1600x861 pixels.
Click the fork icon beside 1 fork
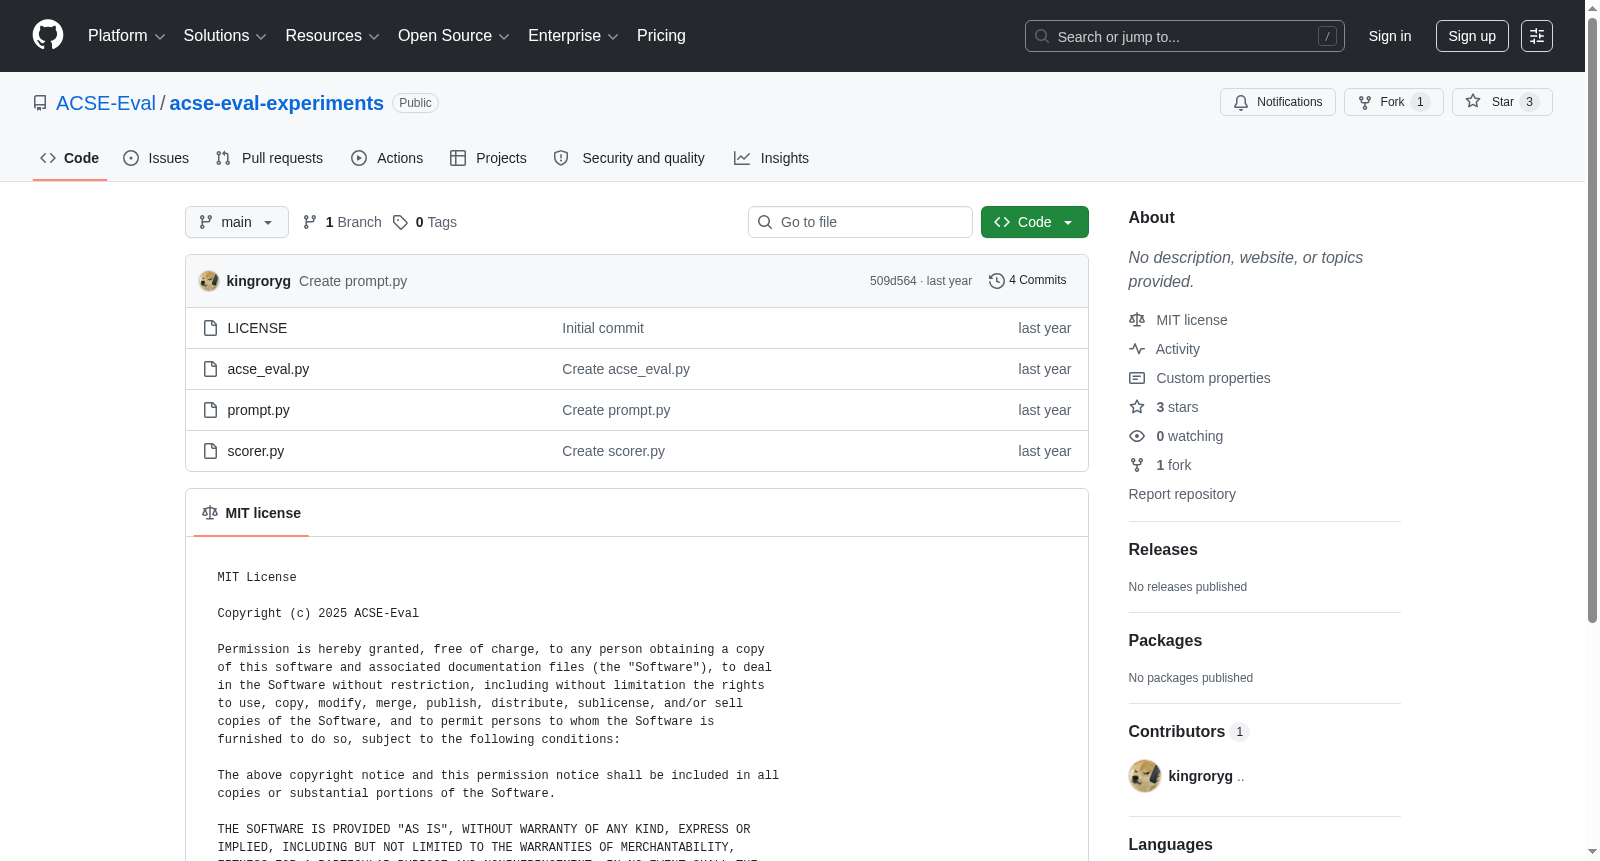[x=1137, y=465]
